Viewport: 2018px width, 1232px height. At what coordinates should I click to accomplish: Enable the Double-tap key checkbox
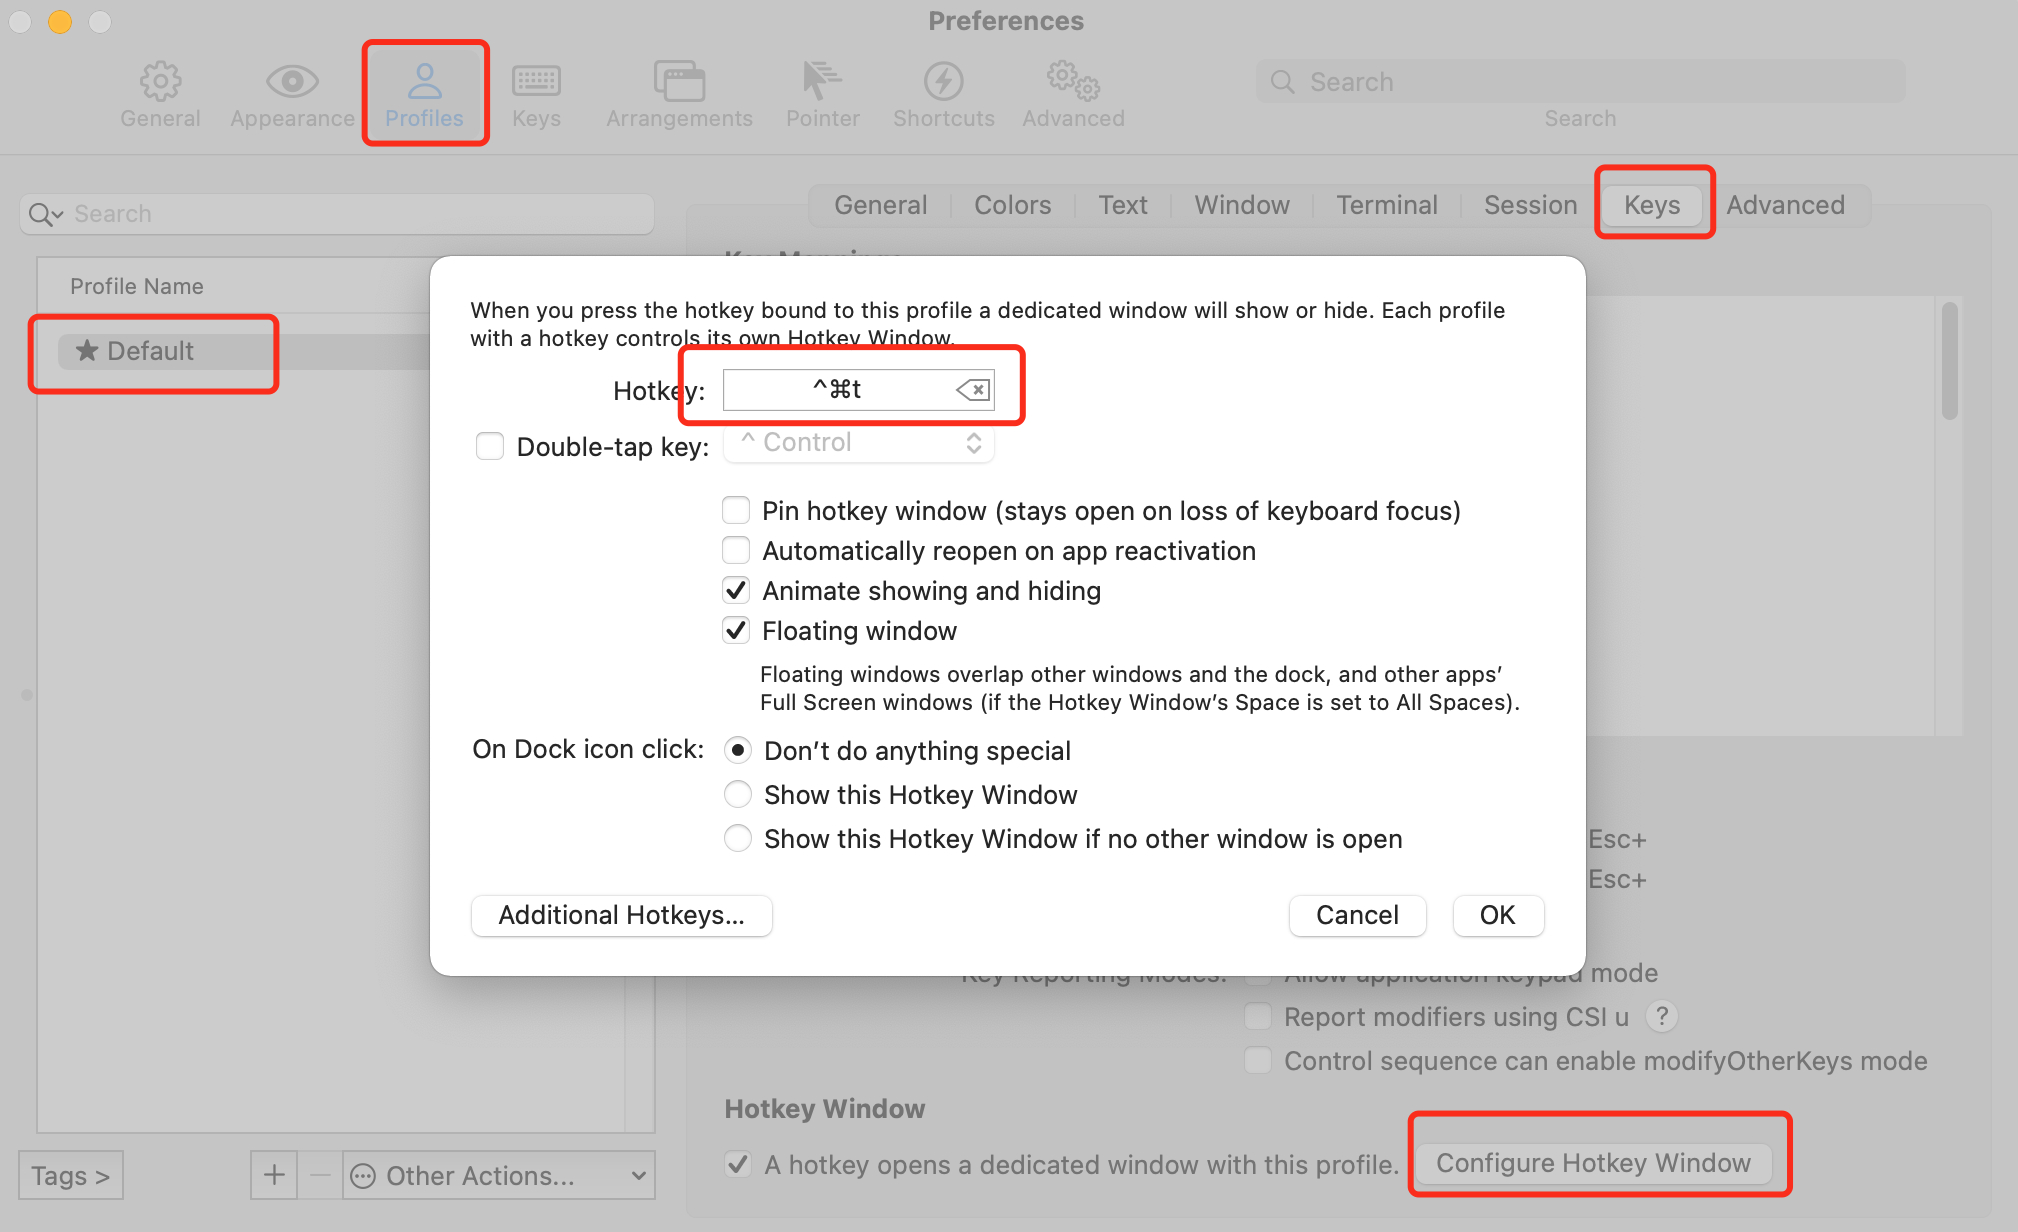click(490, 446)
